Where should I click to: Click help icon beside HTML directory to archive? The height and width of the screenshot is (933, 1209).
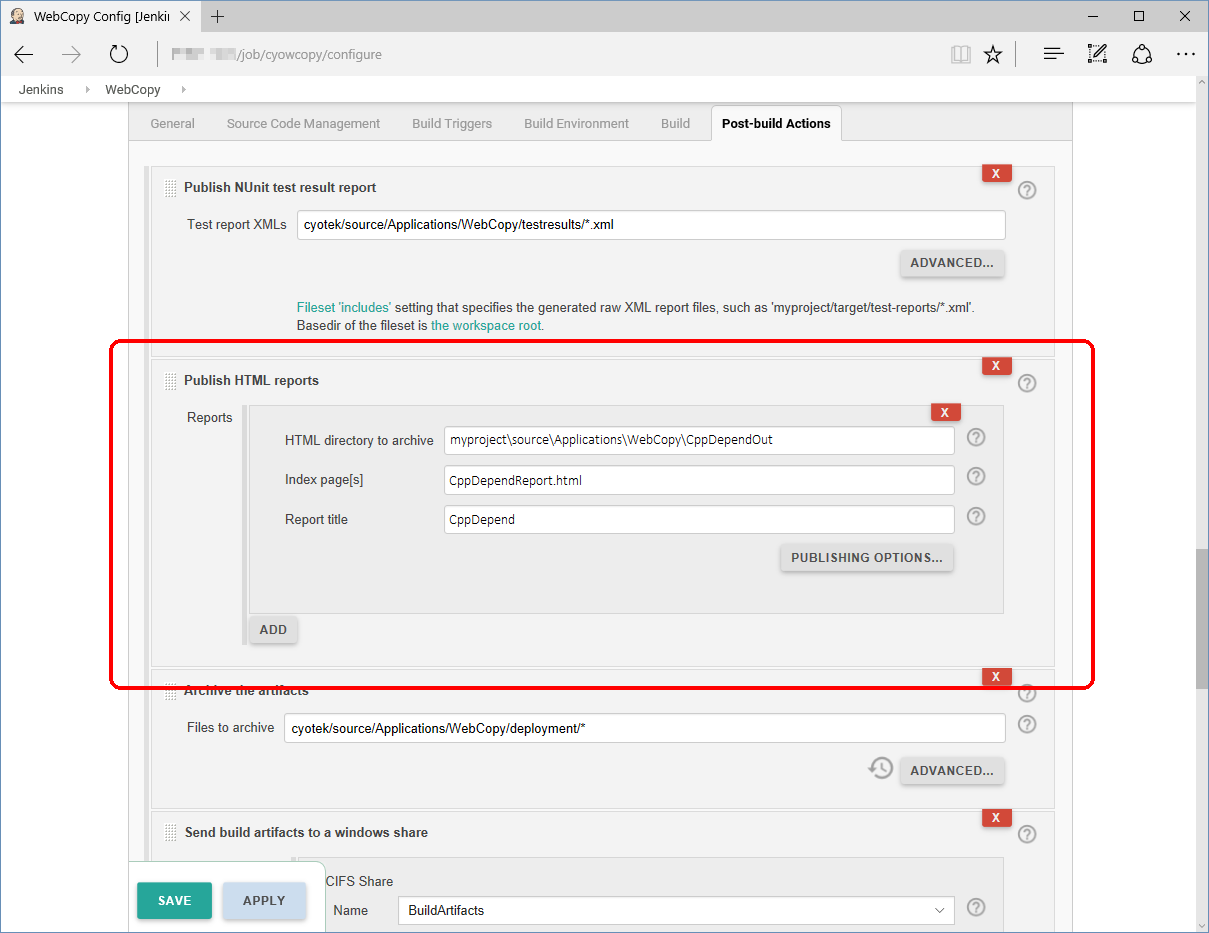(x=977, y=437)
